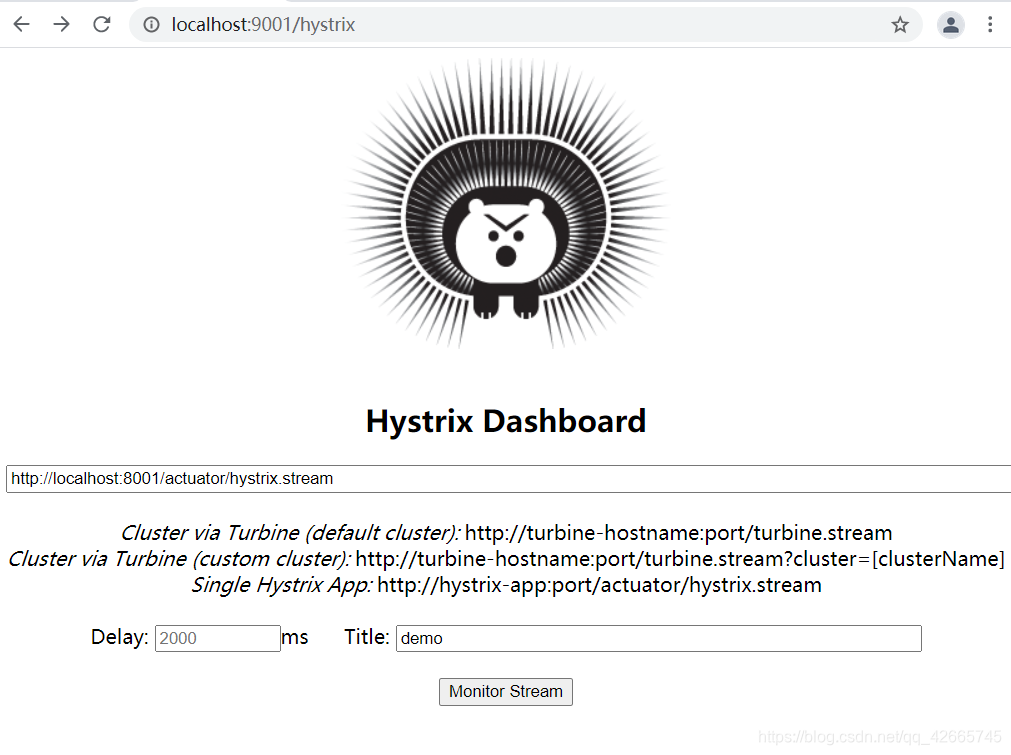Click the 'Delay:' label
The image size is (1011, 755).
120,637
